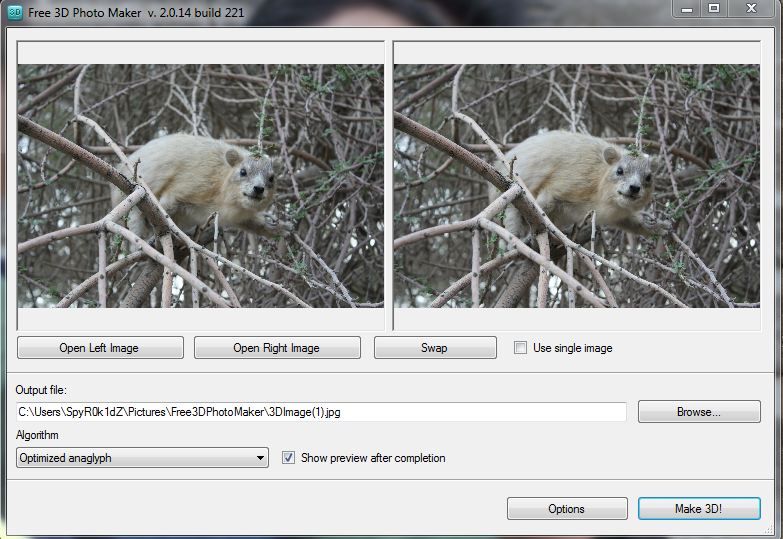Click the 3D app icon in title bar
Screen dimensions: 783x539
pyautogui.click(x=14, y=10)
